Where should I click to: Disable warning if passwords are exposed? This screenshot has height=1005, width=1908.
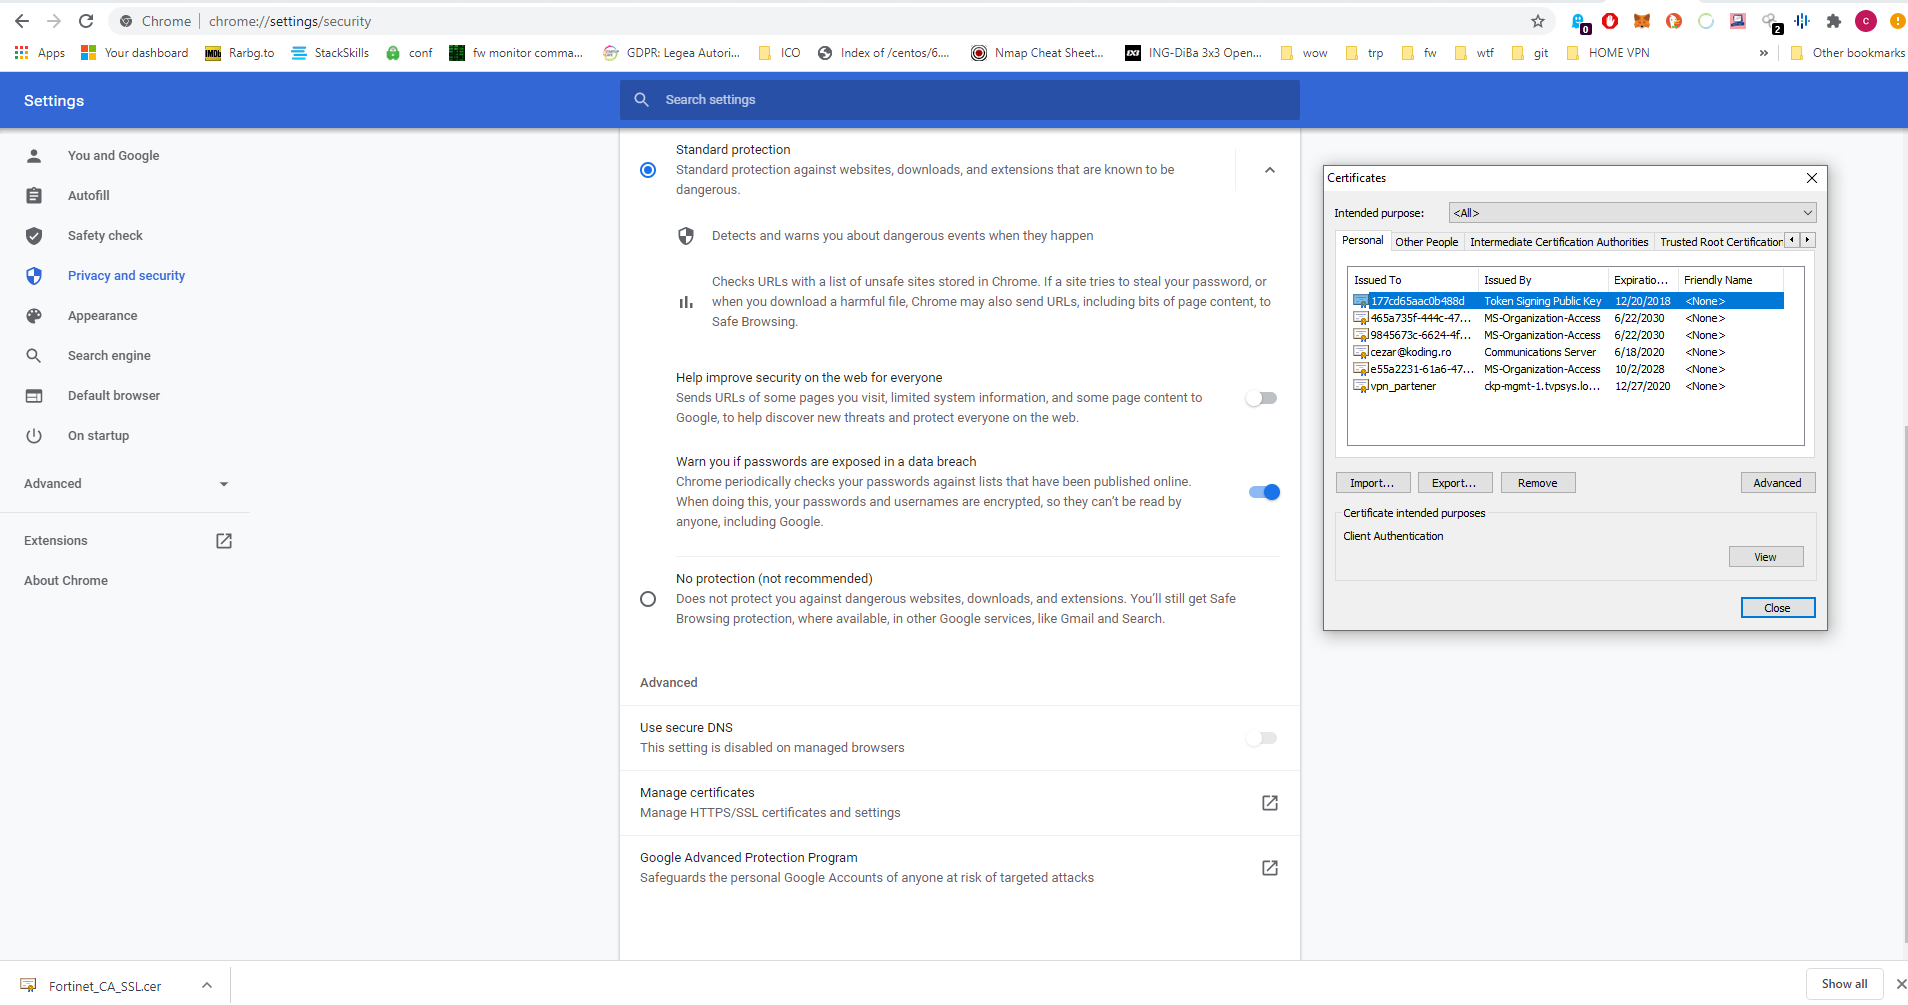pos(1263,492)
